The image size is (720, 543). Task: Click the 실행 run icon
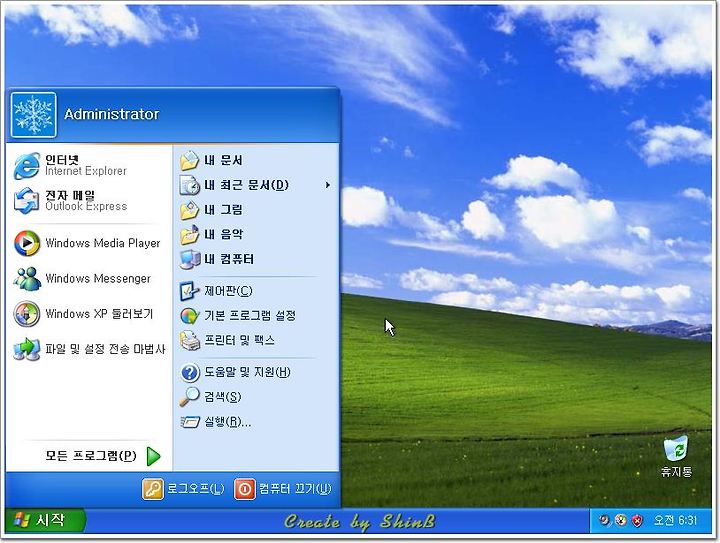[190, 421]
